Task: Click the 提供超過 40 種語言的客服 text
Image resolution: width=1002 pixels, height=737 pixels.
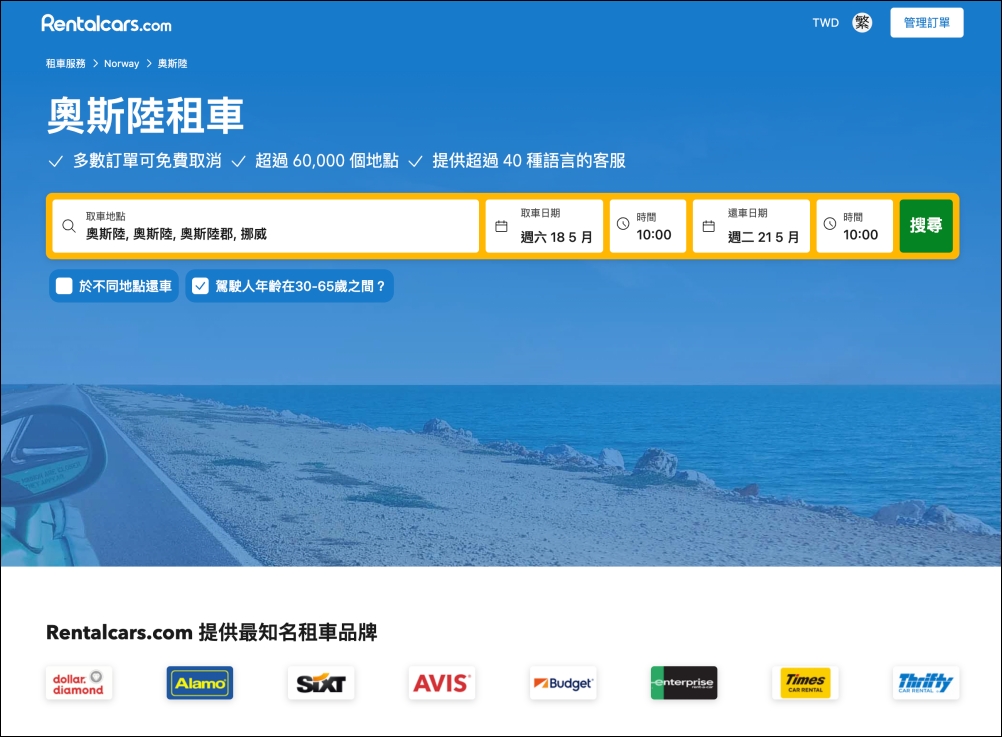Action: pos(529,160)
